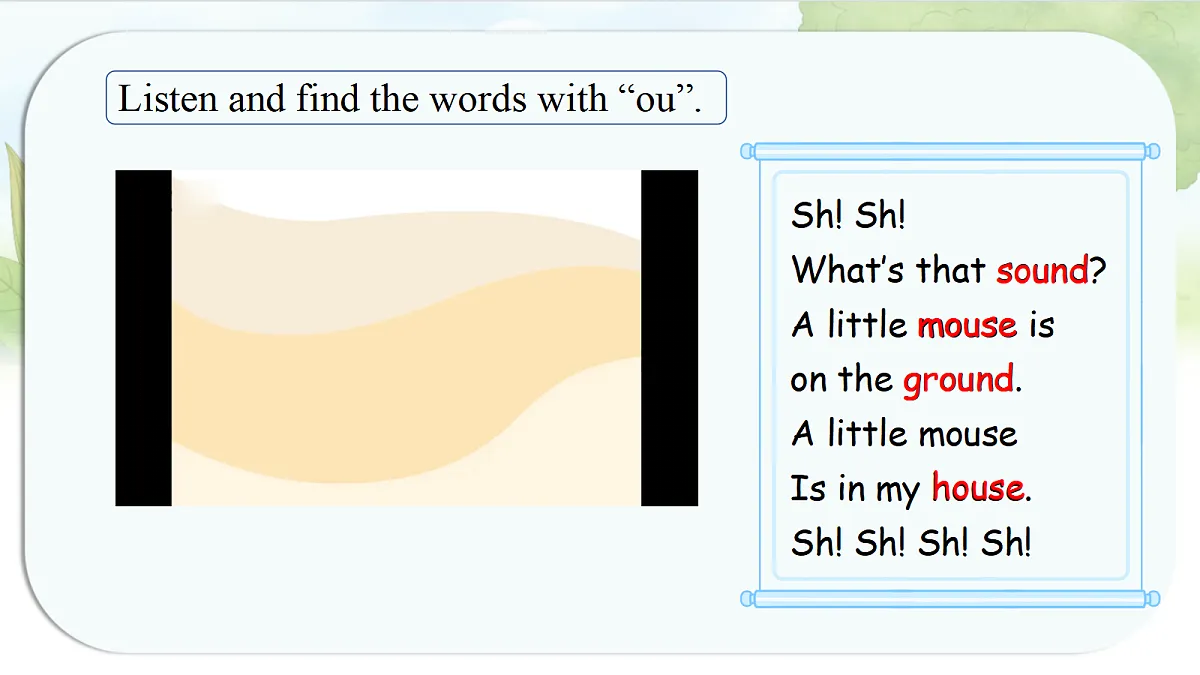Click the words "What's that" in the chant
Viewport: 1200px width, 675px height.
(x=889, y=270)
